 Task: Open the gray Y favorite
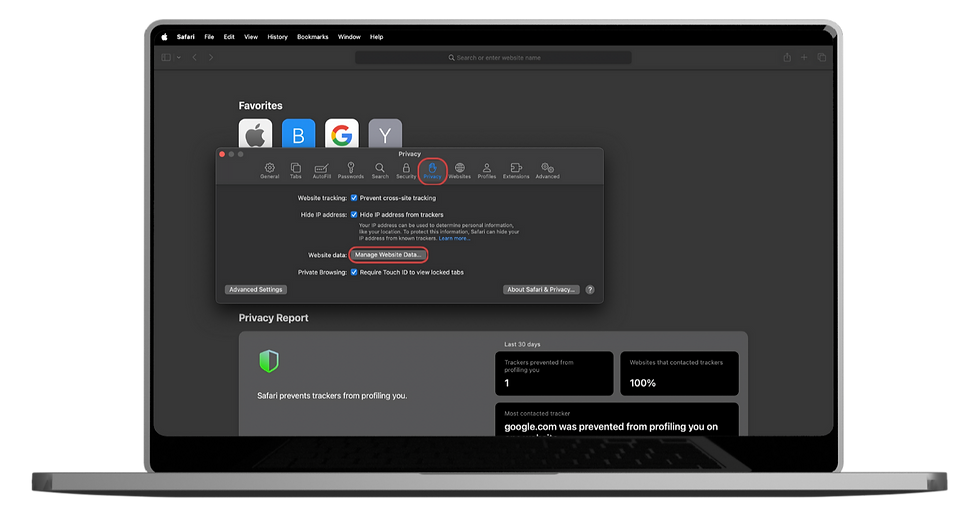click(385, 133)
